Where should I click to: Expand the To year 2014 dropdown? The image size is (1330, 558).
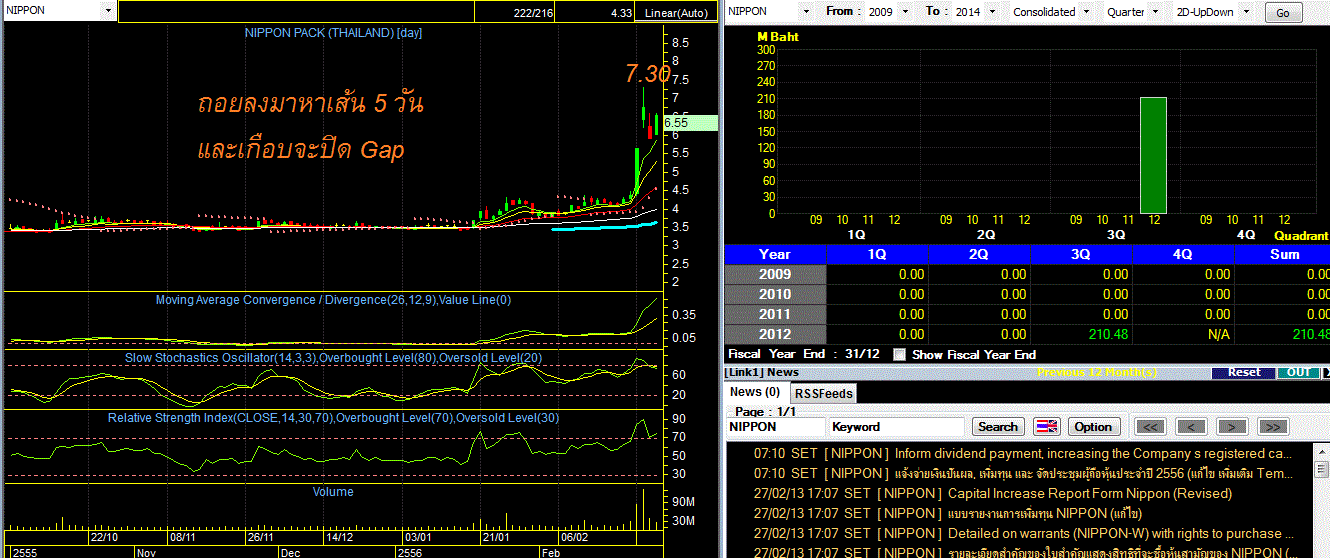tap(990, 11)
